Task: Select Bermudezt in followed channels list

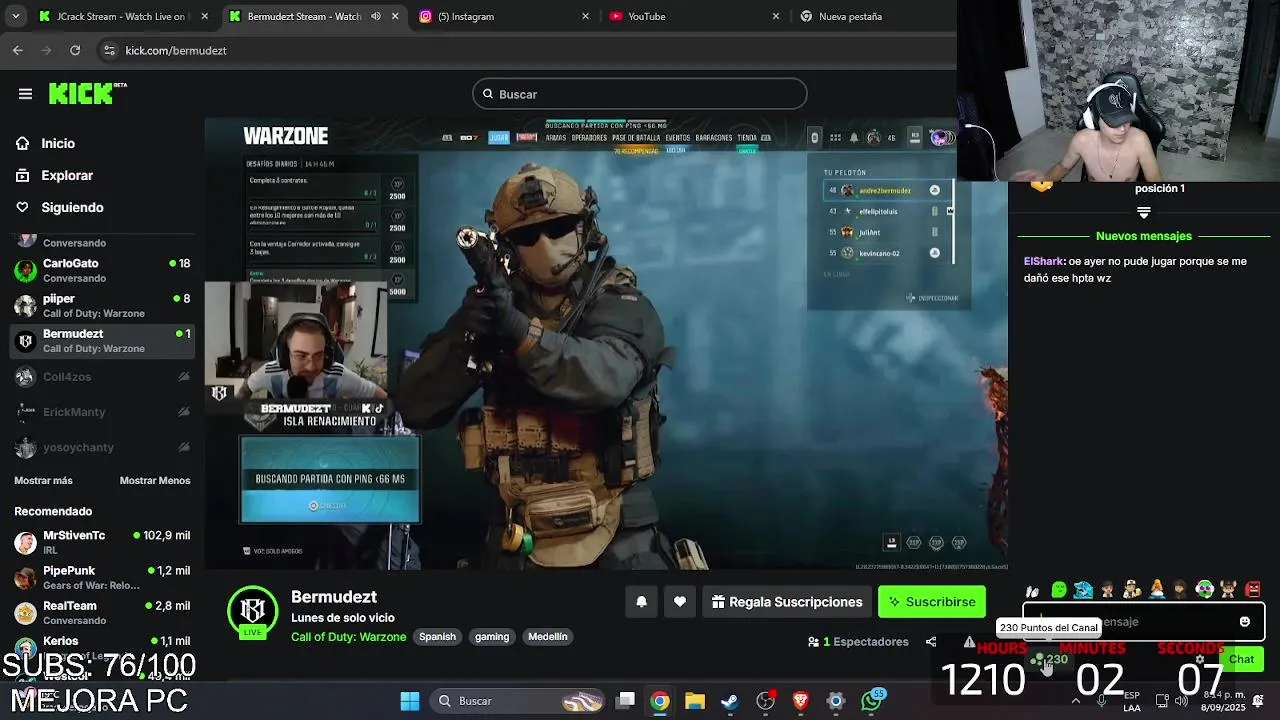Action: 102,340
